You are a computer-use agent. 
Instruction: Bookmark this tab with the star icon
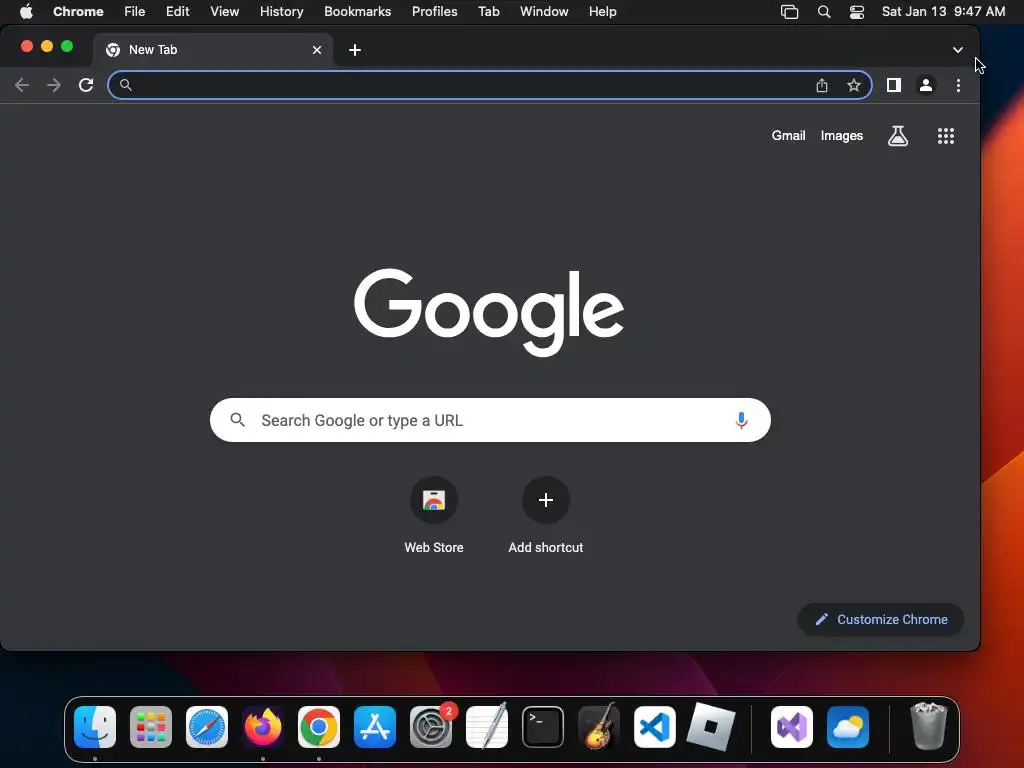(854, 85)
